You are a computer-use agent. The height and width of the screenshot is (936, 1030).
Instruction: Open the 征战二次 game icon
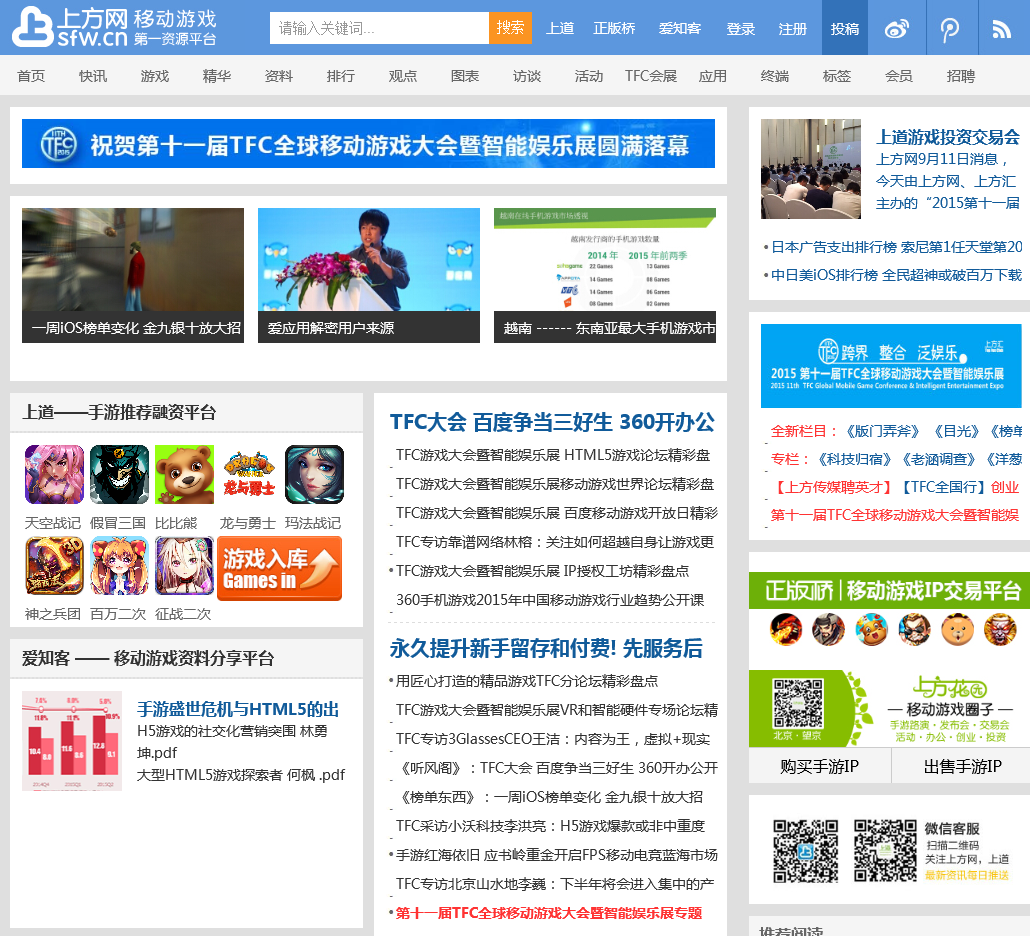(x=185, y=566)
